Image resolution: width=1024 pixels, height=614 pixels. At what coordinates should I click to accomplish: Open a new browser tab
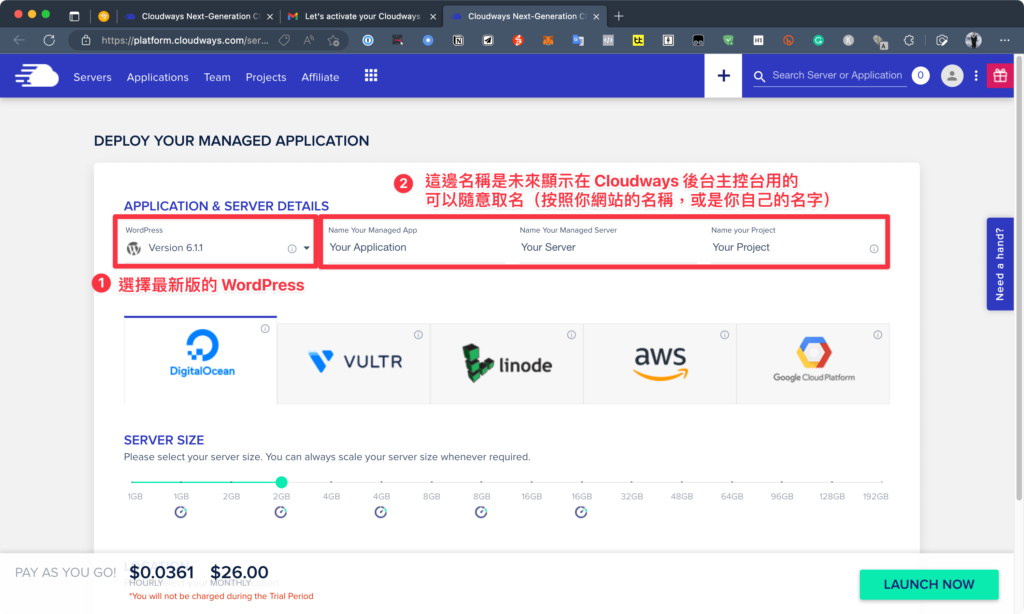pyautogui.click(x=618, y=16)
